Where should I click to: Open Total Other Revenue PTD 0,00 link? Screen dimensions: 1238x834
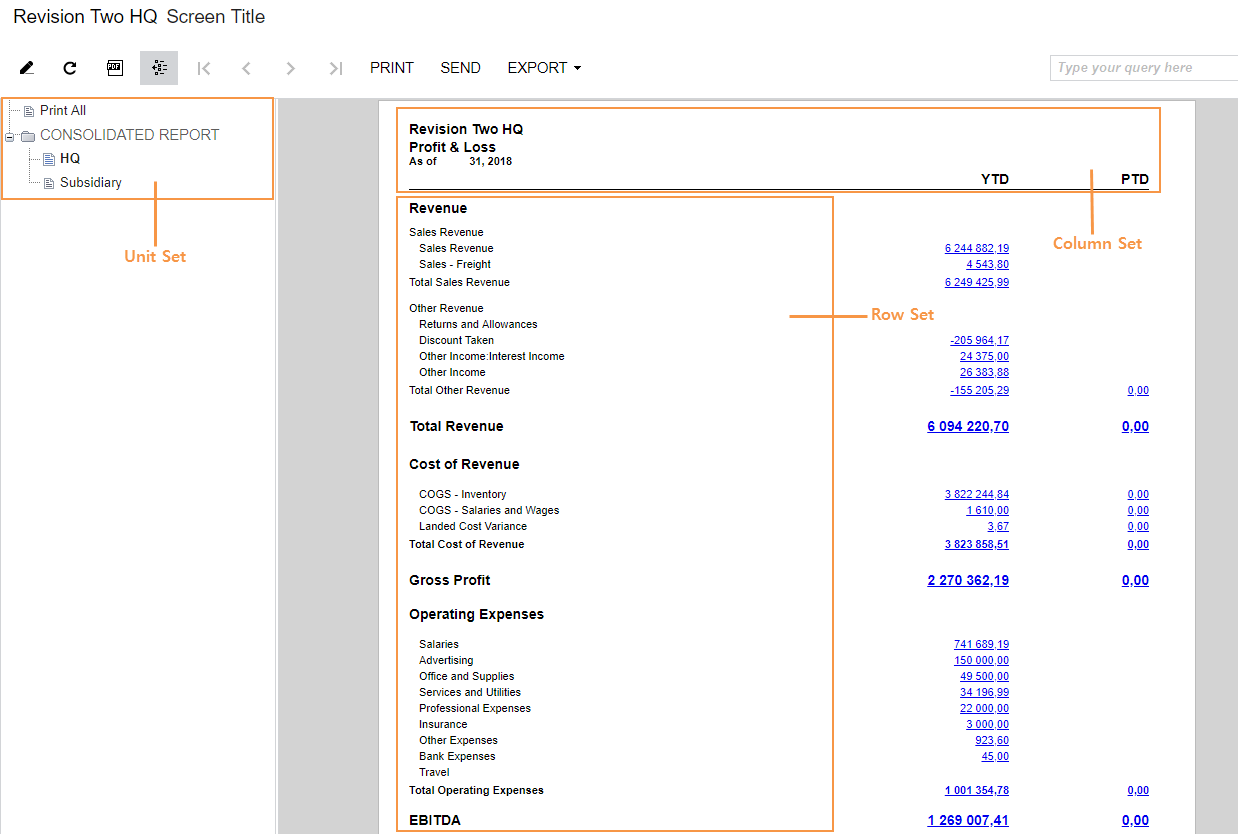click(x=1138, y=390)
